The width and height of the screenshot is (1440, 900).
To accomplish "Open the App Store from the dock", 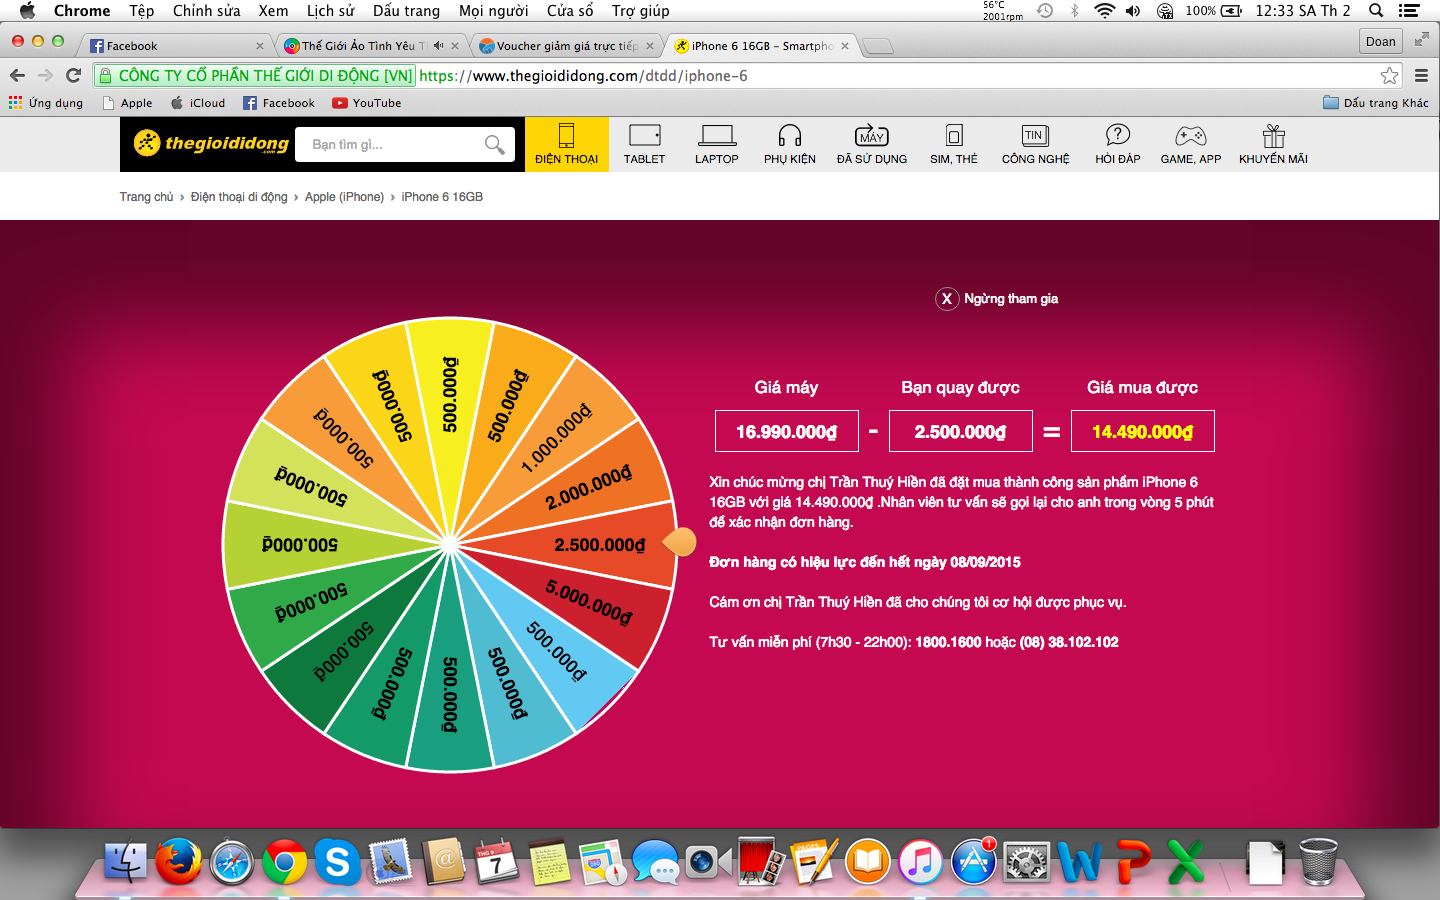I will click(973, 861).
